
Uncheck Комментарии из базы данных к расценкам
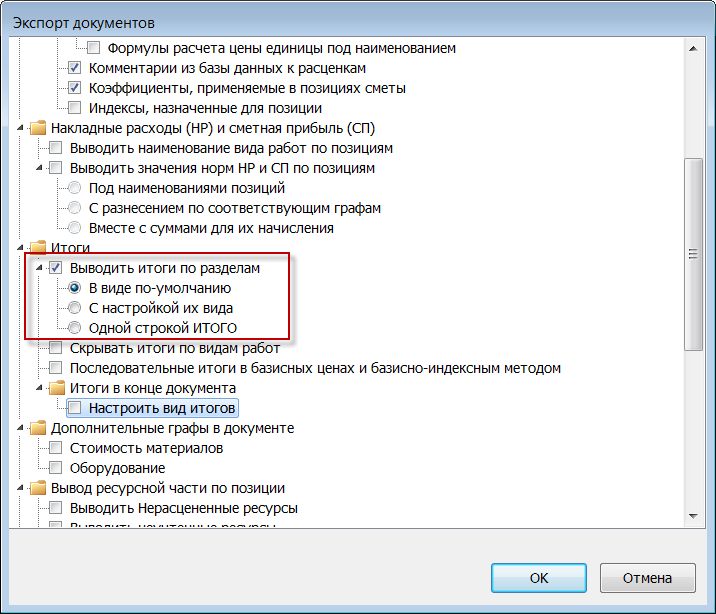click(x=75, y=68)
